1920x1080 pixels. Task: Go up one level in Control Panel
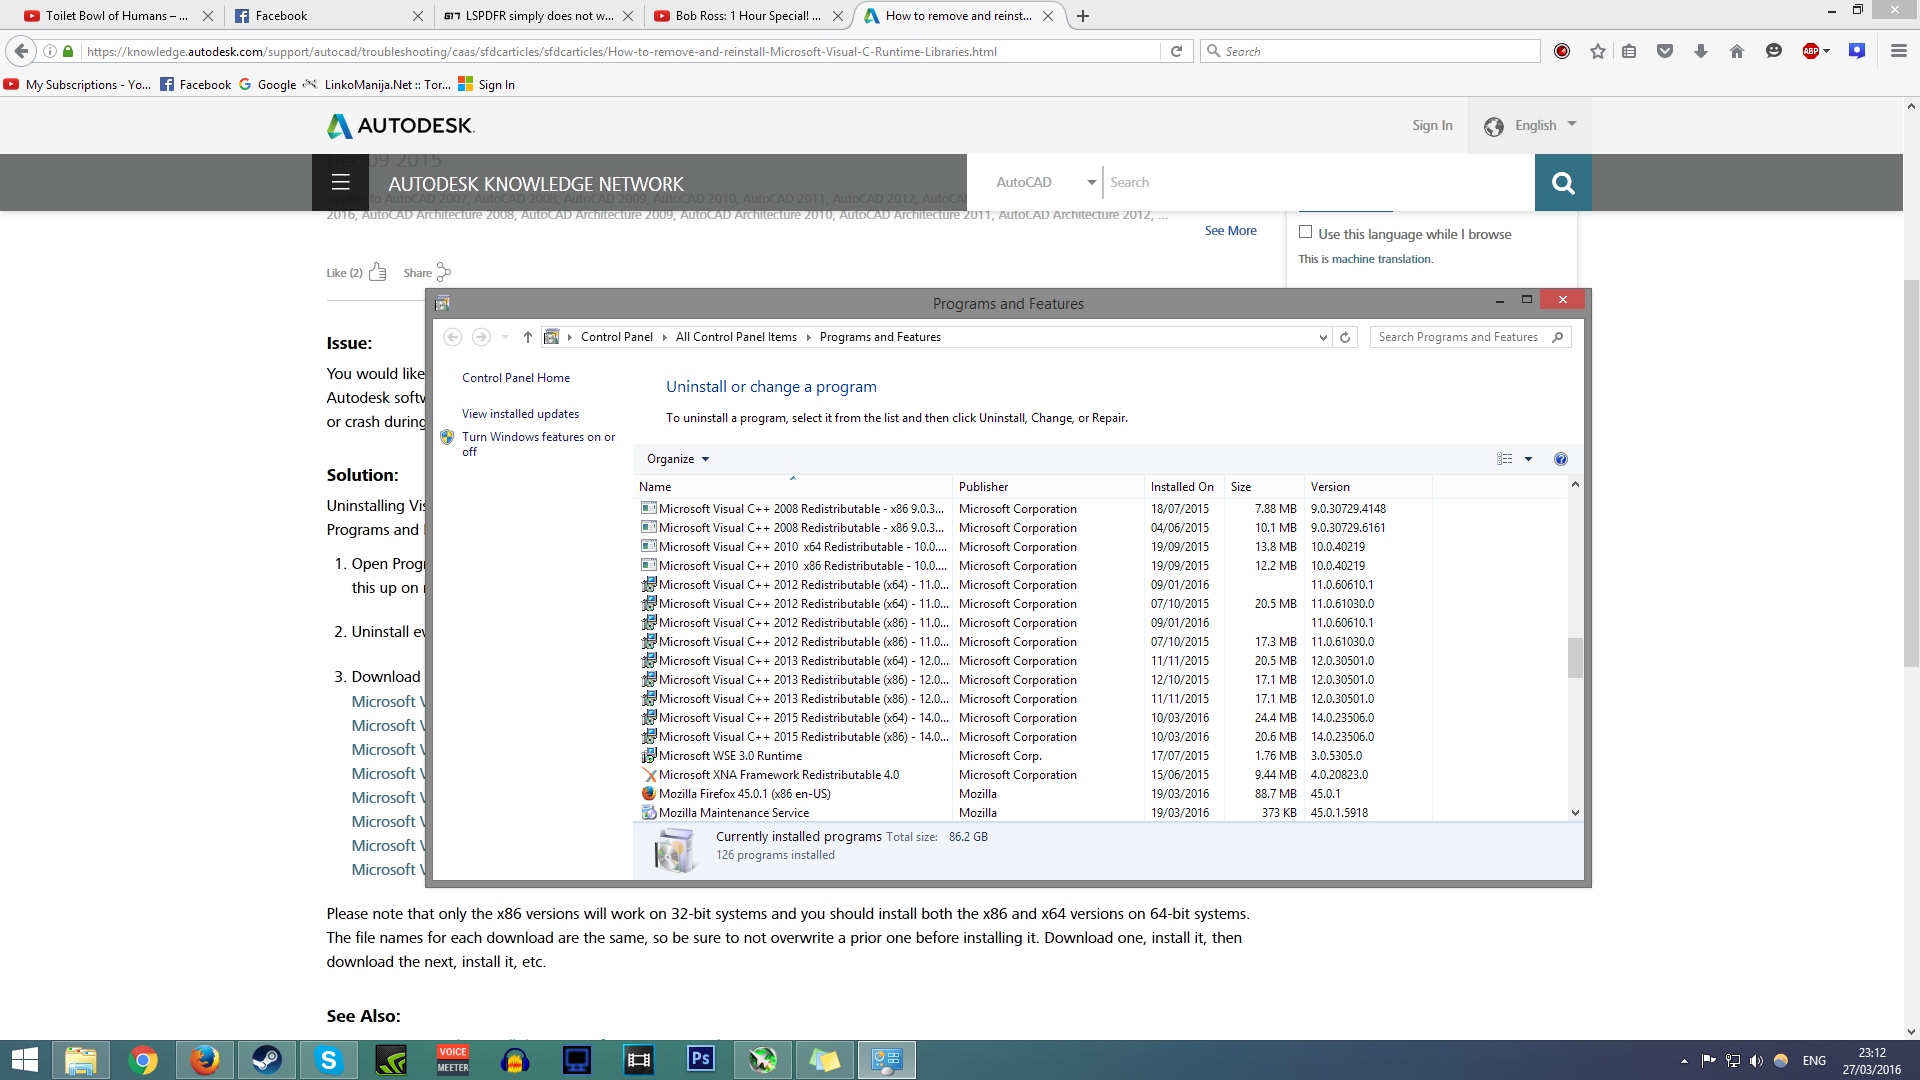[x=528, y=337]
